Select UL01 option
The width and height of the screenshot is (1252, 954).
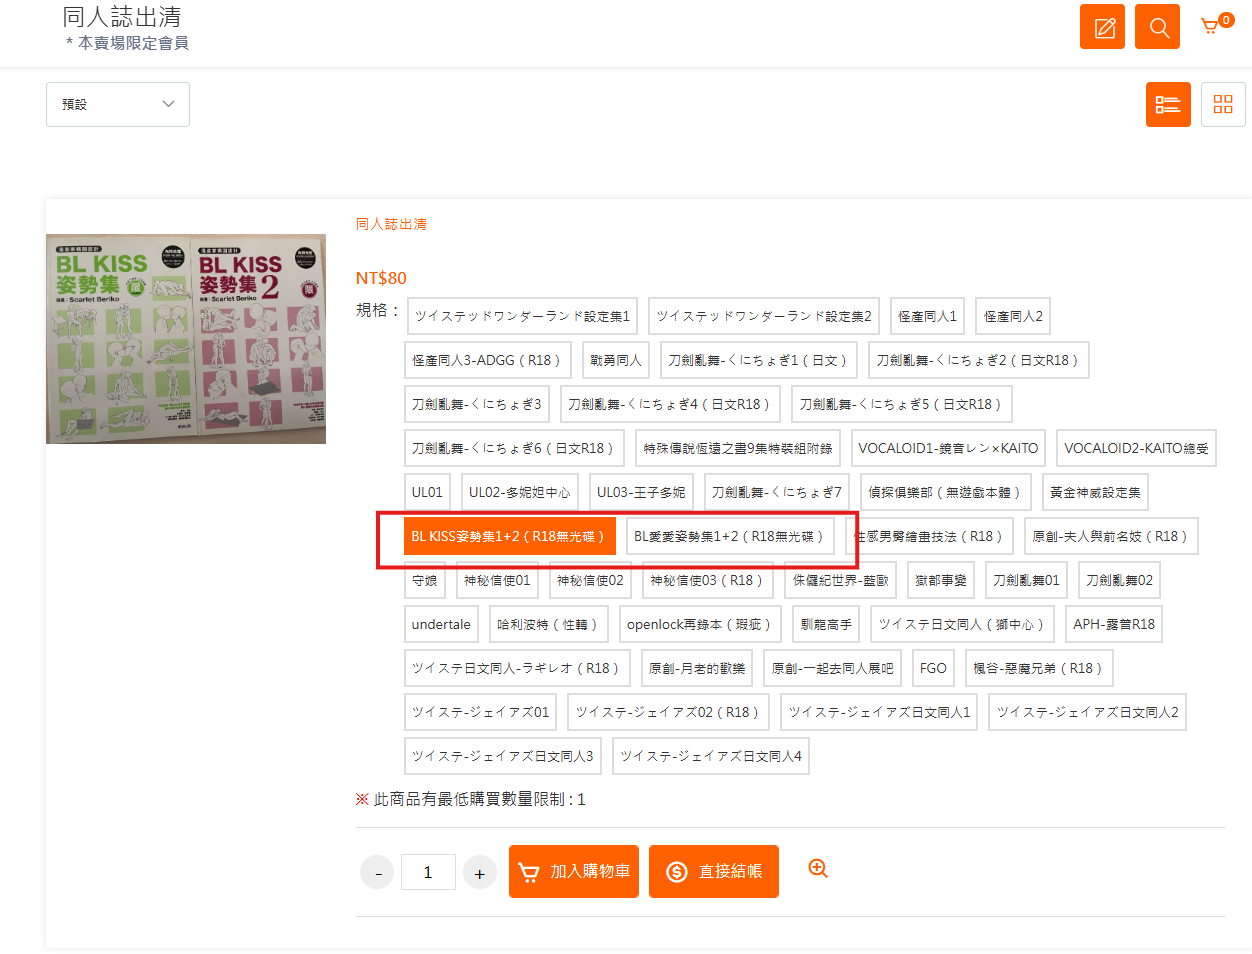pyautogui.click(x=427, y=492)
